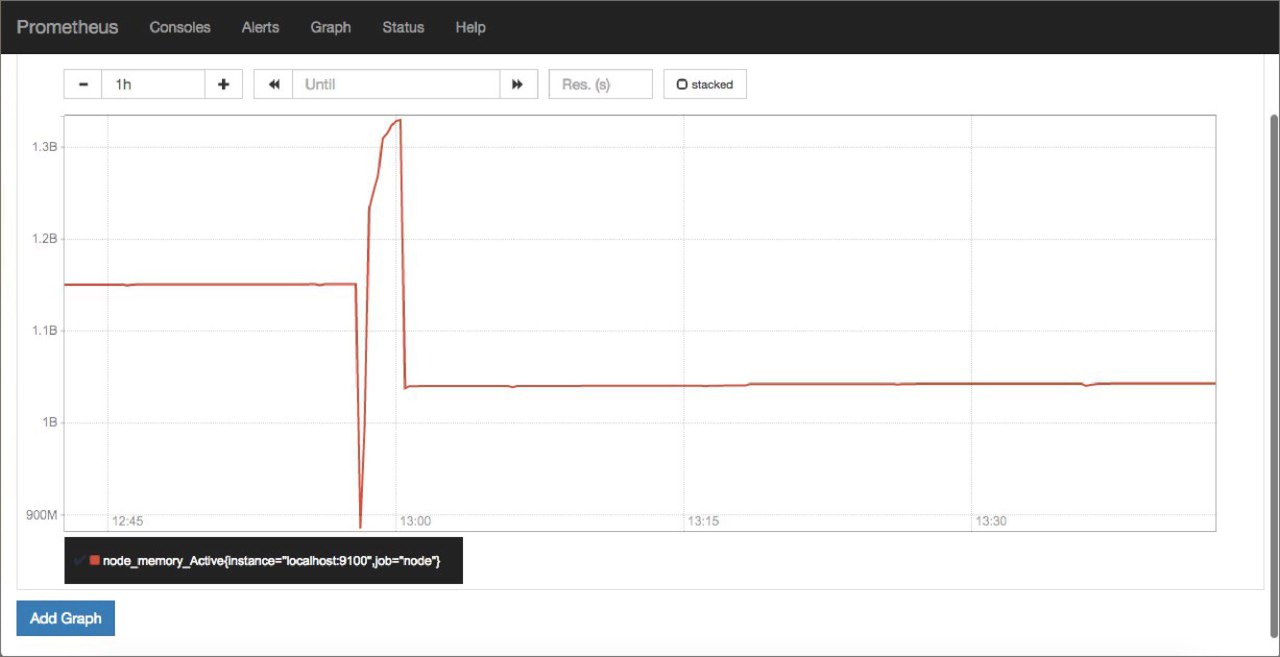Image resolution: width=1280 pixels, height=657 pixels.
Task: Open the Help page
Action: pos(470,27)
